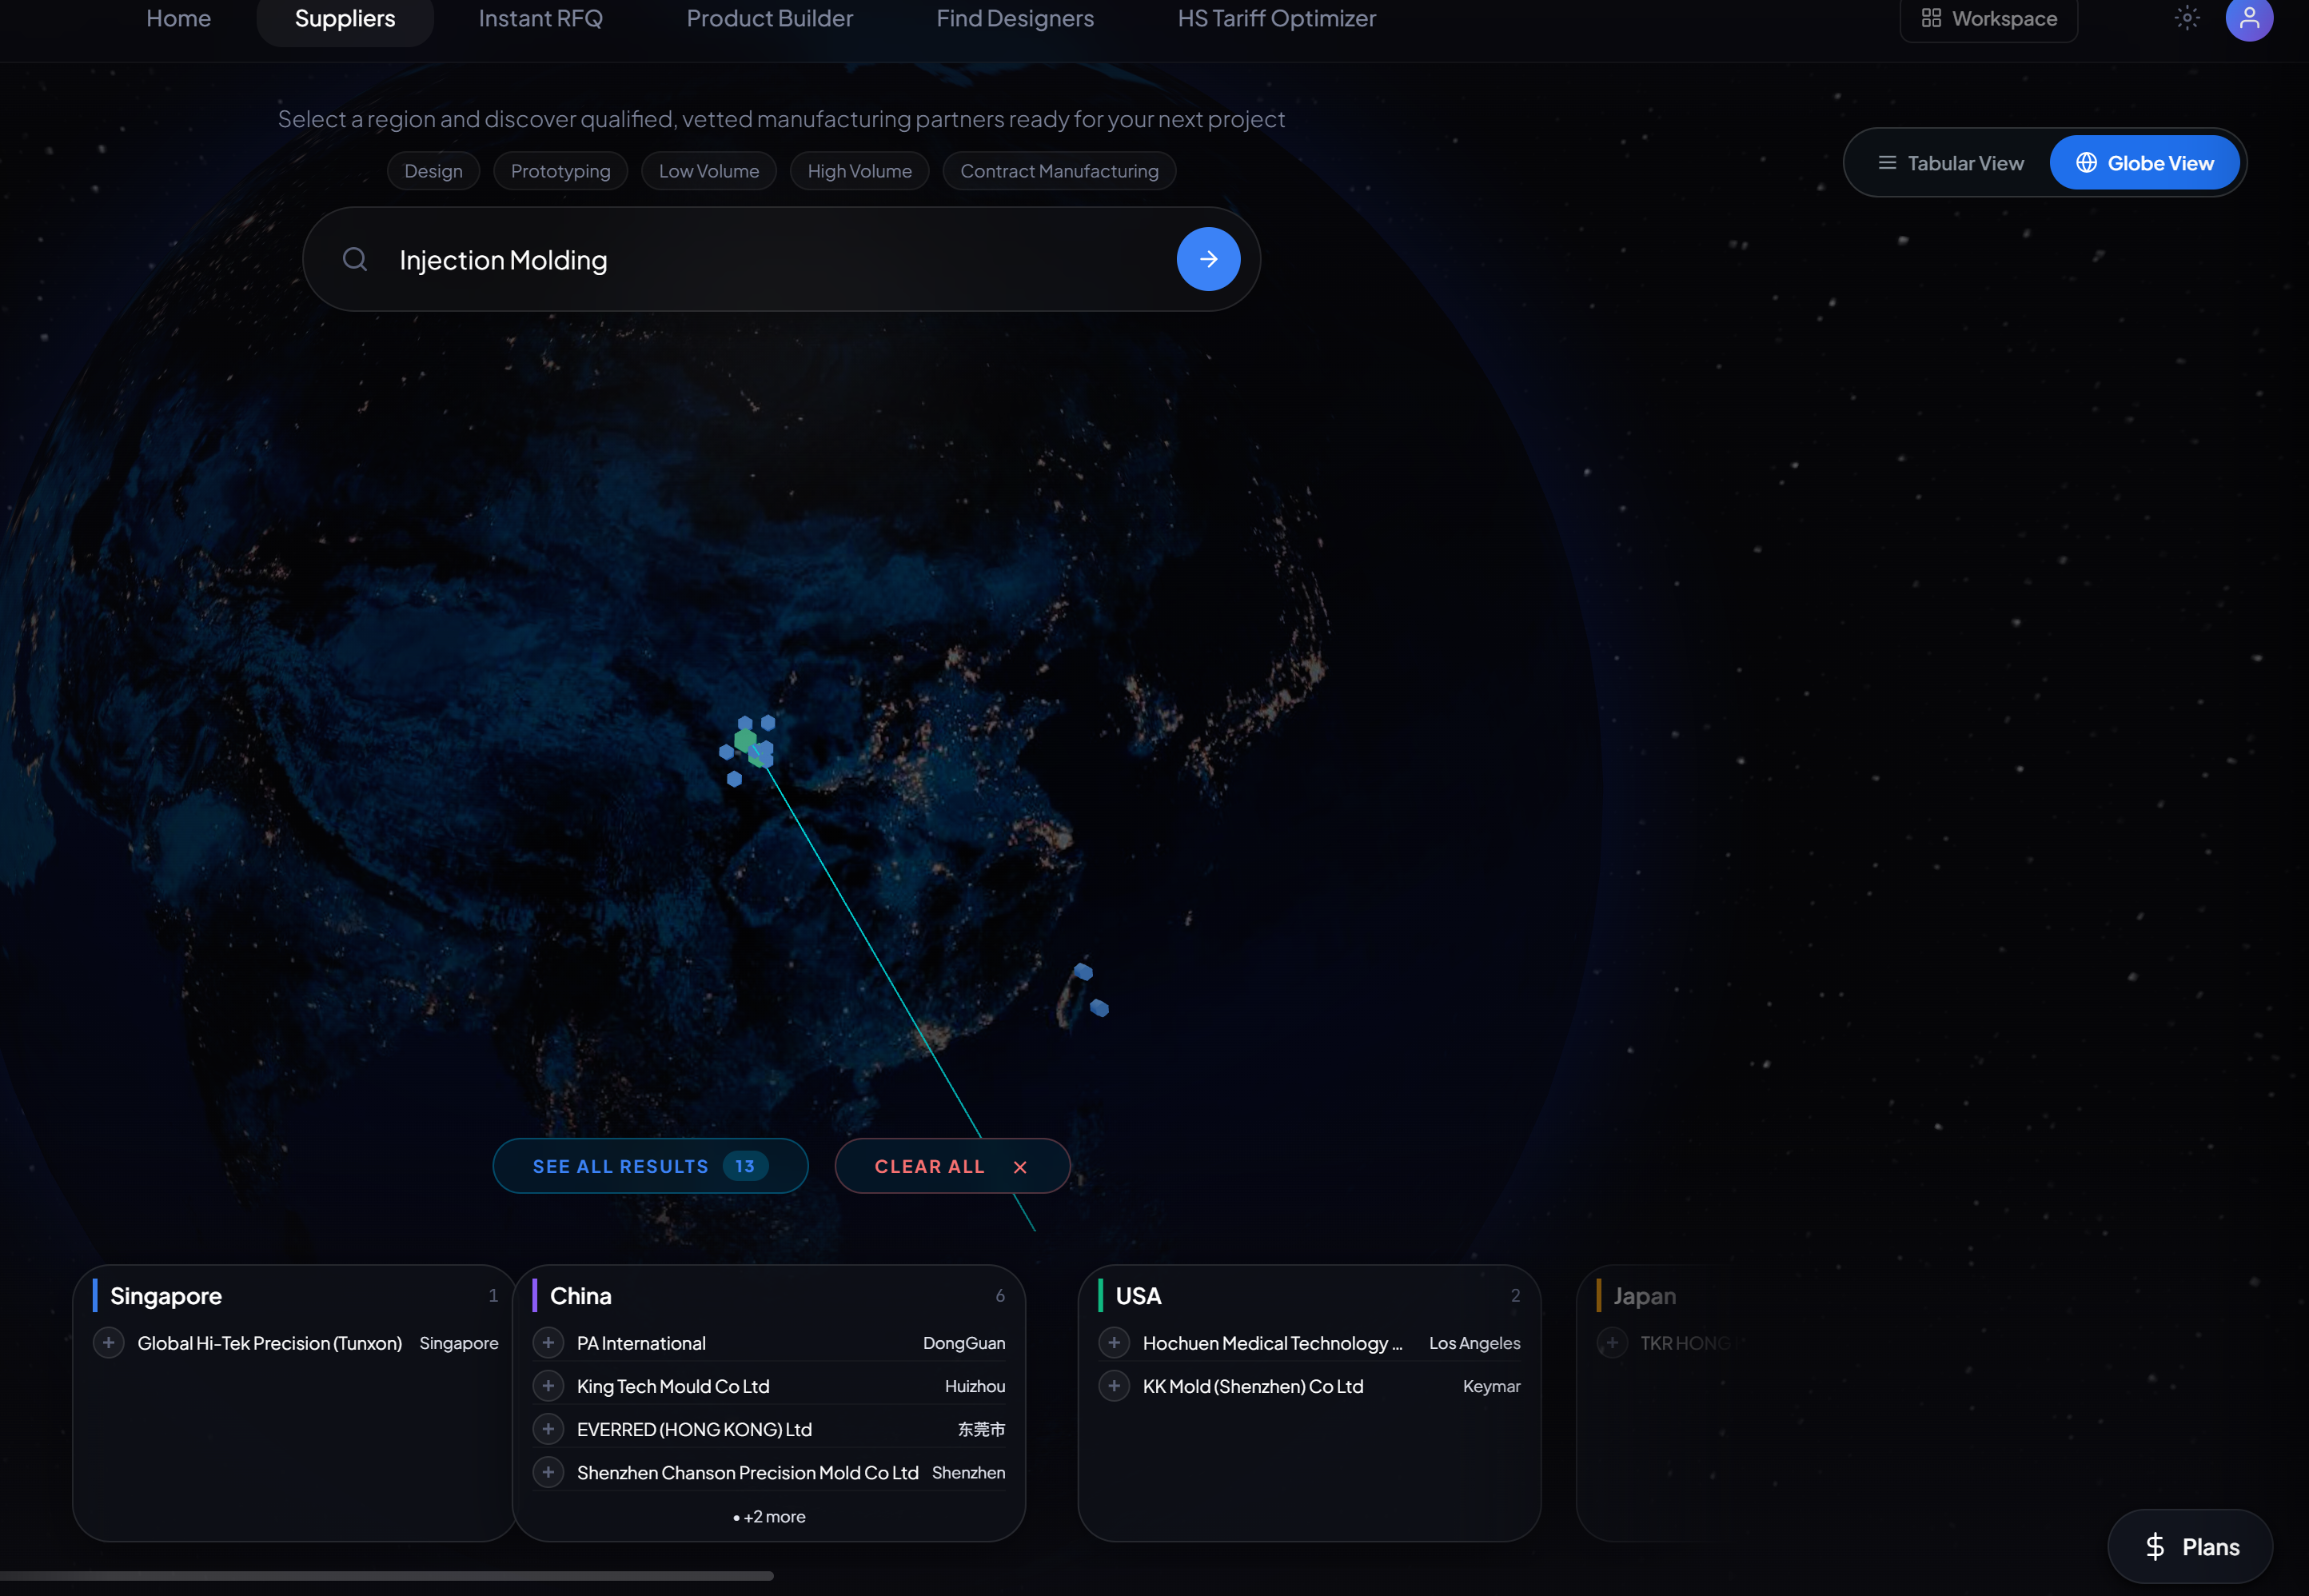Open the Instant RFQ tab
The height and width of the screenshot is (1596, 2309).
tap(540, 19)
